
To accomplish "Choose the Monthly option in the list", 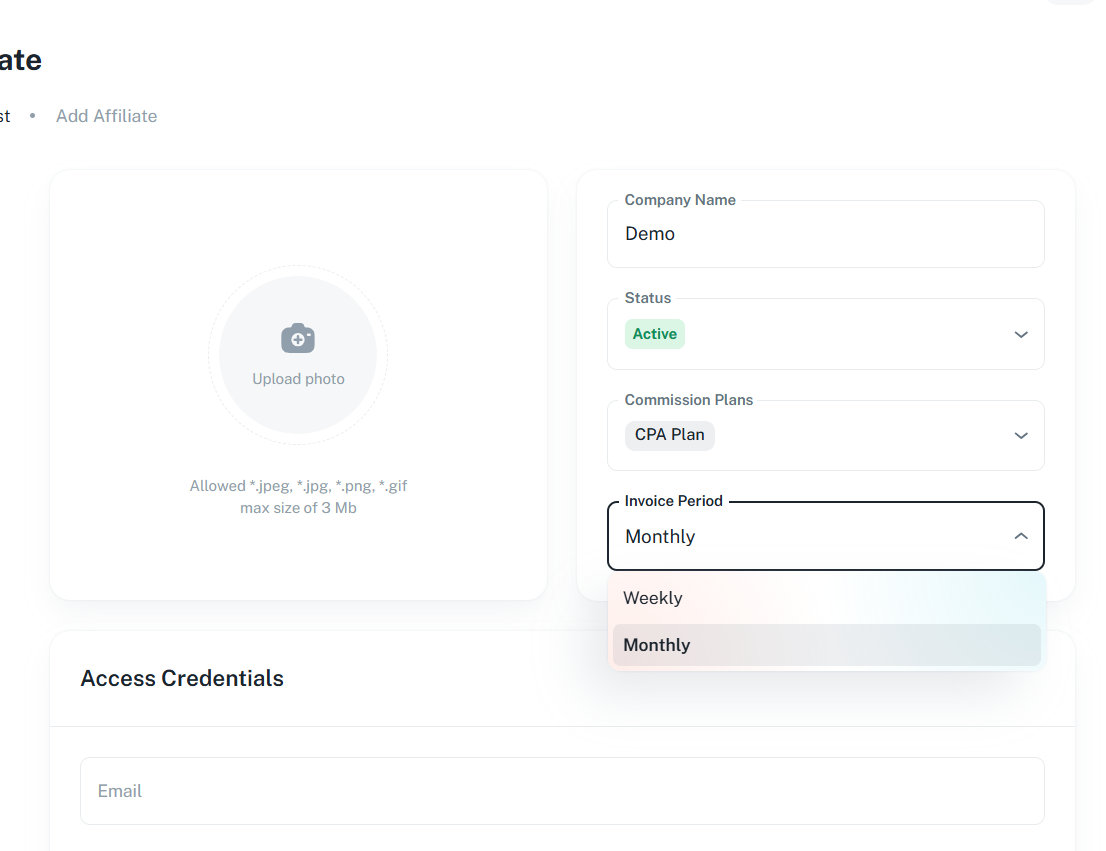I will coord(656,645).
